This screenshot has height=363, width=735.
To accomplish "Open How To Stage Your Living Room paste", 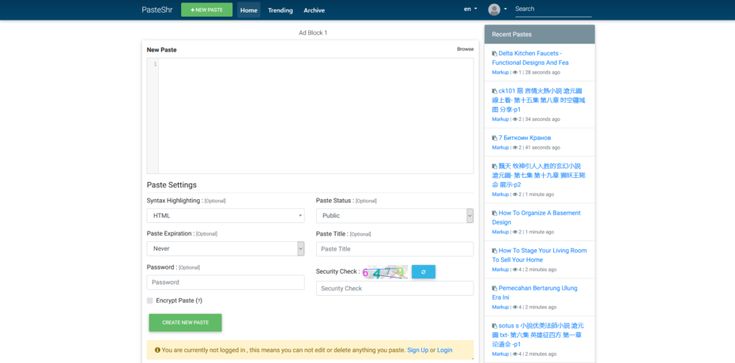I will point(539,255).
